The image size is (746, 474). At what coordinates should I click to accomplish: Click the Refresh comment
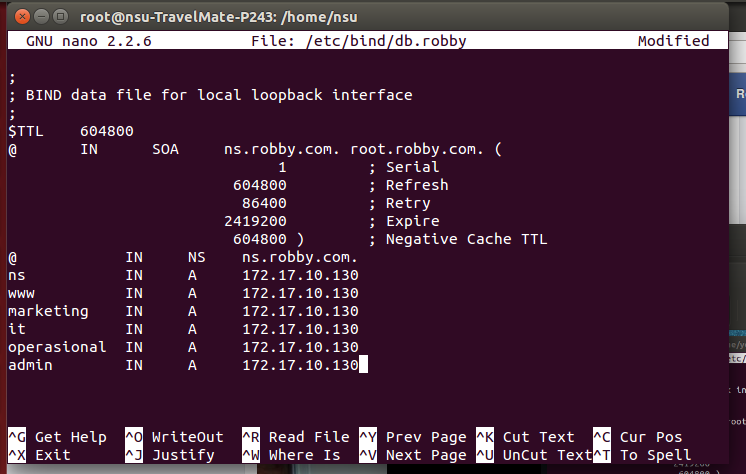tap(409, 185)
